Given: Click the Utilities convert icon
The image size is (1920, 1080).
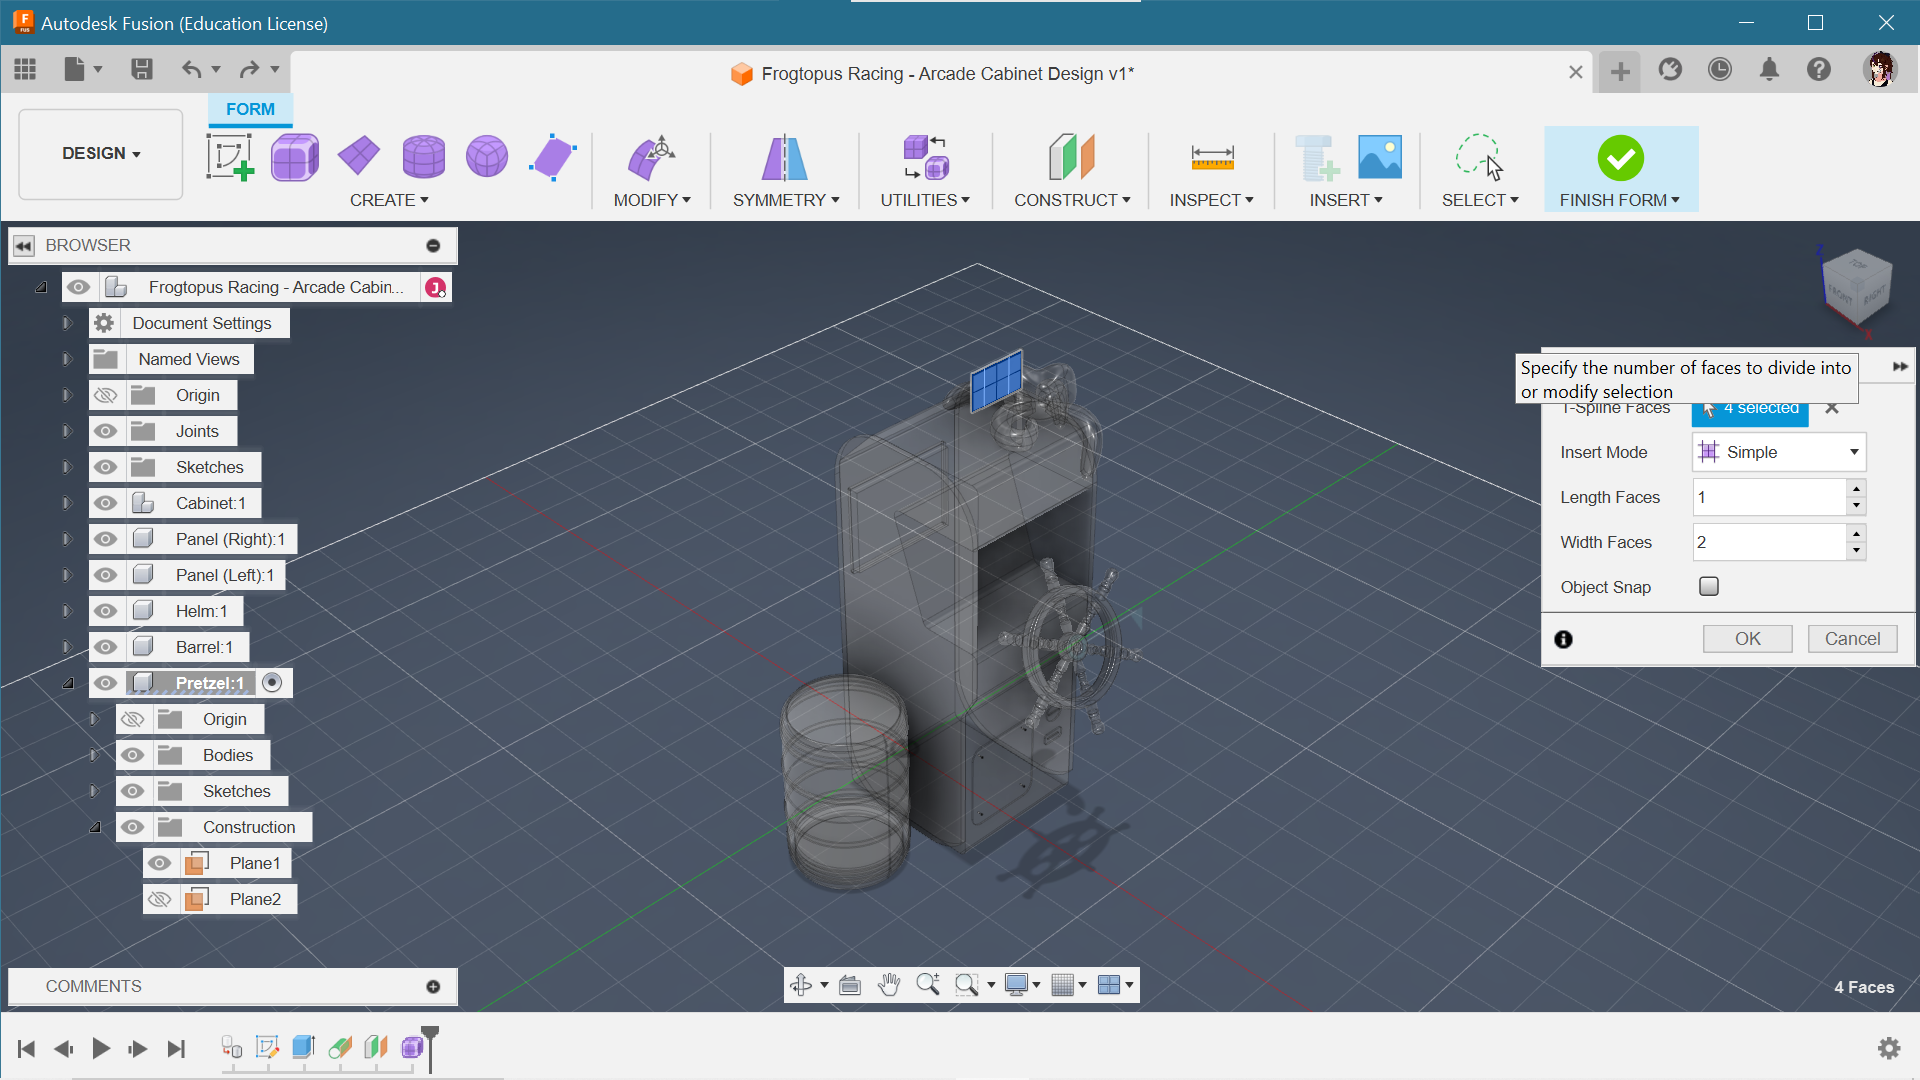Looking at the screenshot, I should coord(925,157).
